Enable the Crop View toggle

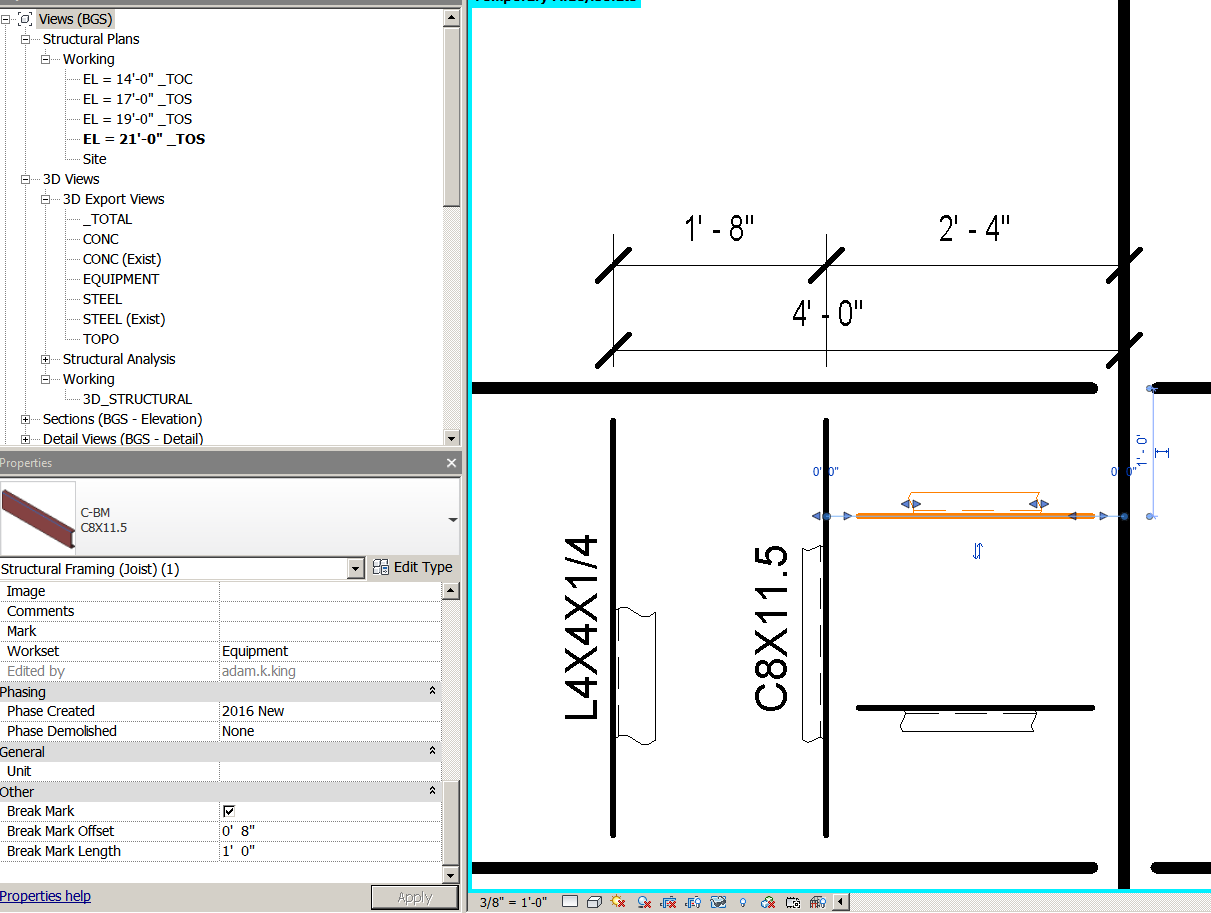pyautogui.click(x=668, y=901)
